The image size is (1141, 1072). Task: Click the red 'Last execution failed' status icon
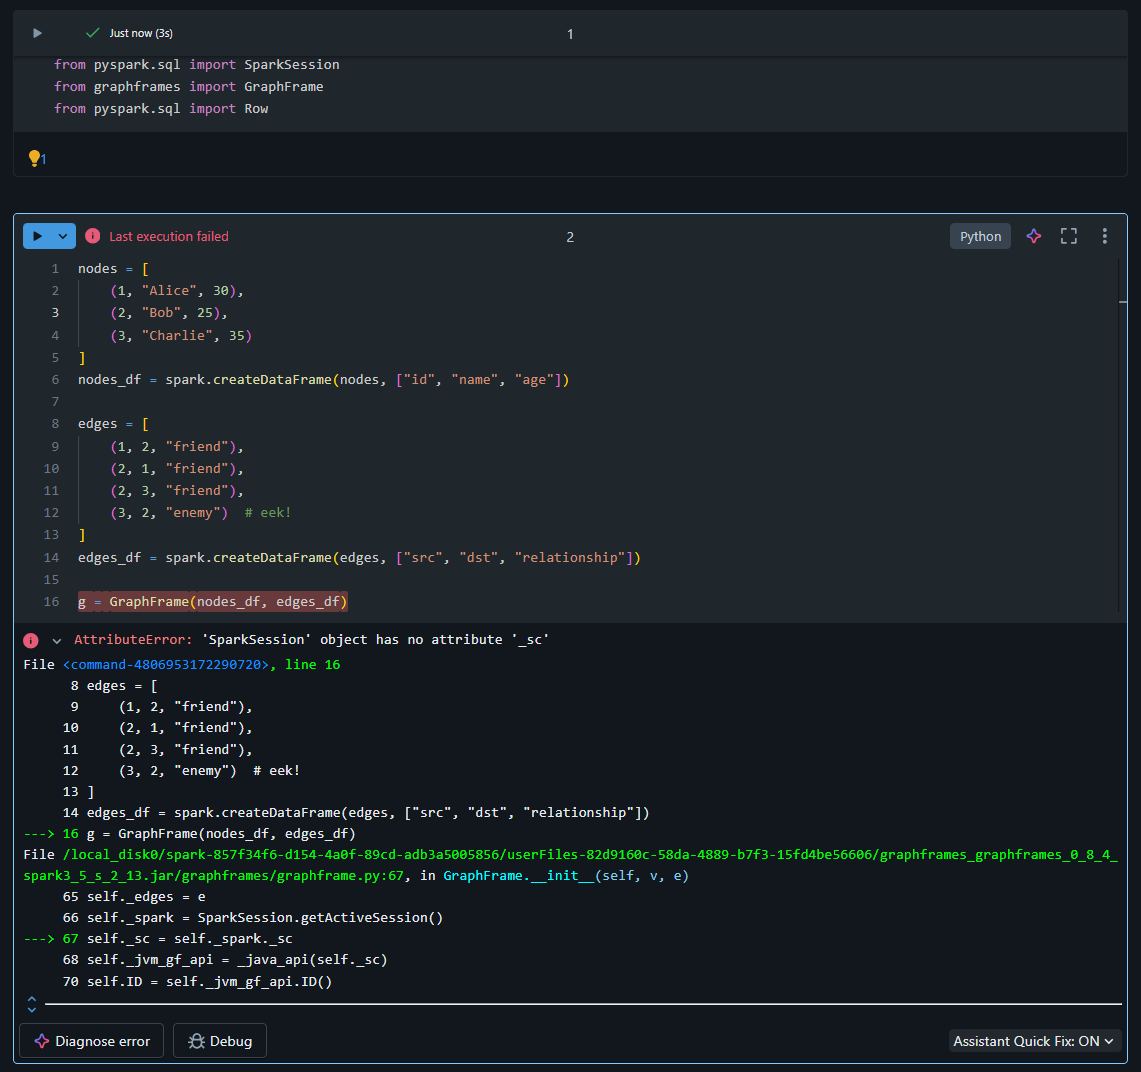pos(93,236)
